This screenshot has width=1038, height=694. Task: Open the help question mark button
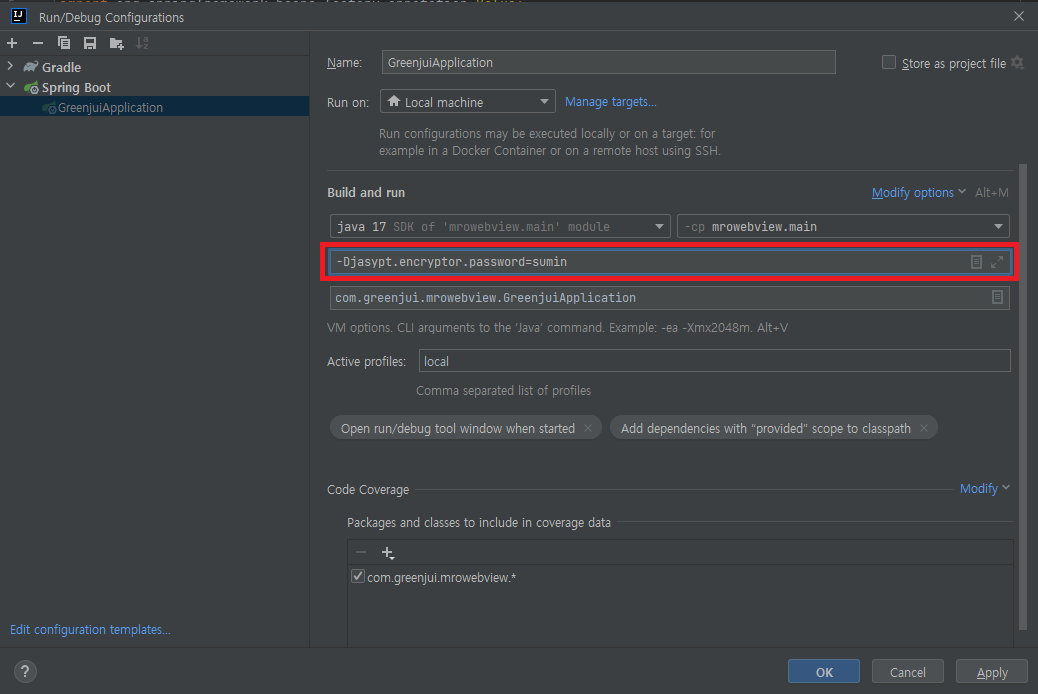click(x=24, y=671)
